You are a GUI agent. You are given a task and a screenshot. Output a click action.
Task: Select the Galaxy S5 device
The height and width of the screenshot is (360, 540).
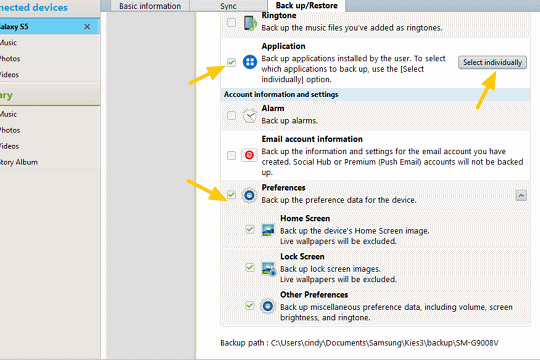pos(50,27)
